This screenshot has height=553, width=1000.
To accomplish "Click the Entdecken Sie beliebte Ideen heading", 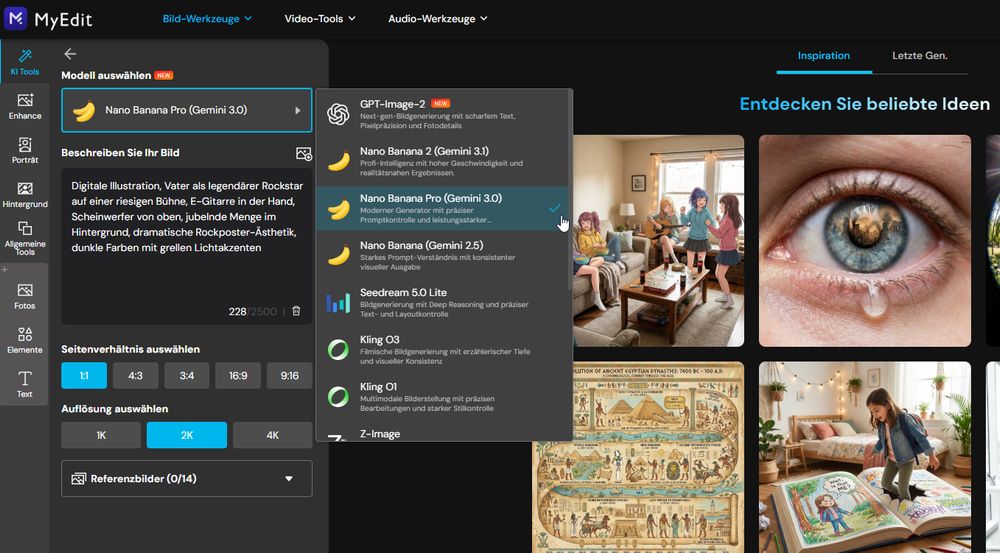I will [x=865, y=104].
